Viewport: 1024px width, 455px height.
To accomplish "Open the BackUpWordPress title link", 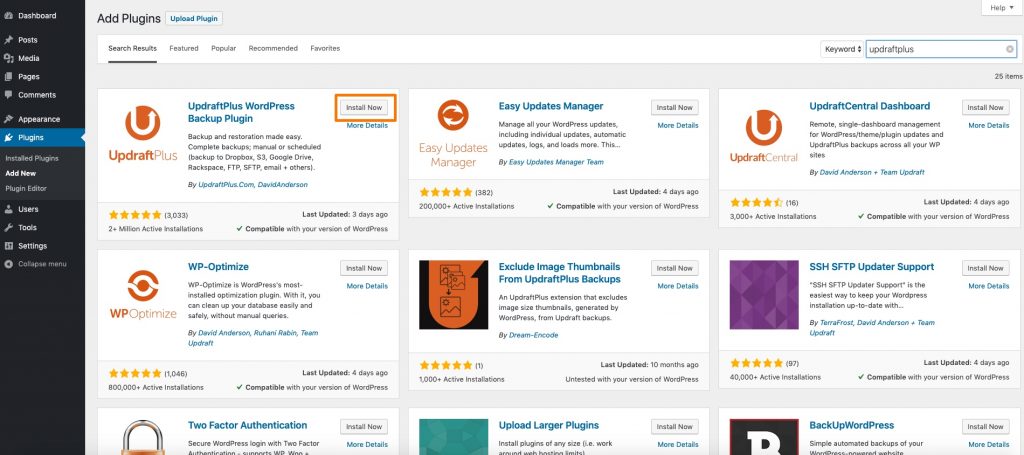I will 852,426.
